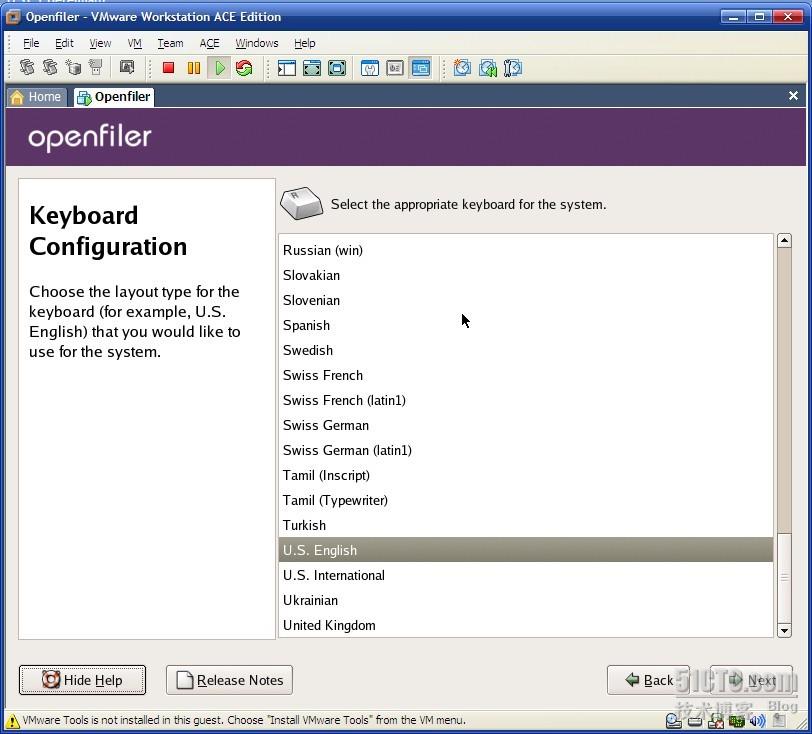Select Russian (win) keyboard layout

click(526, 250)
